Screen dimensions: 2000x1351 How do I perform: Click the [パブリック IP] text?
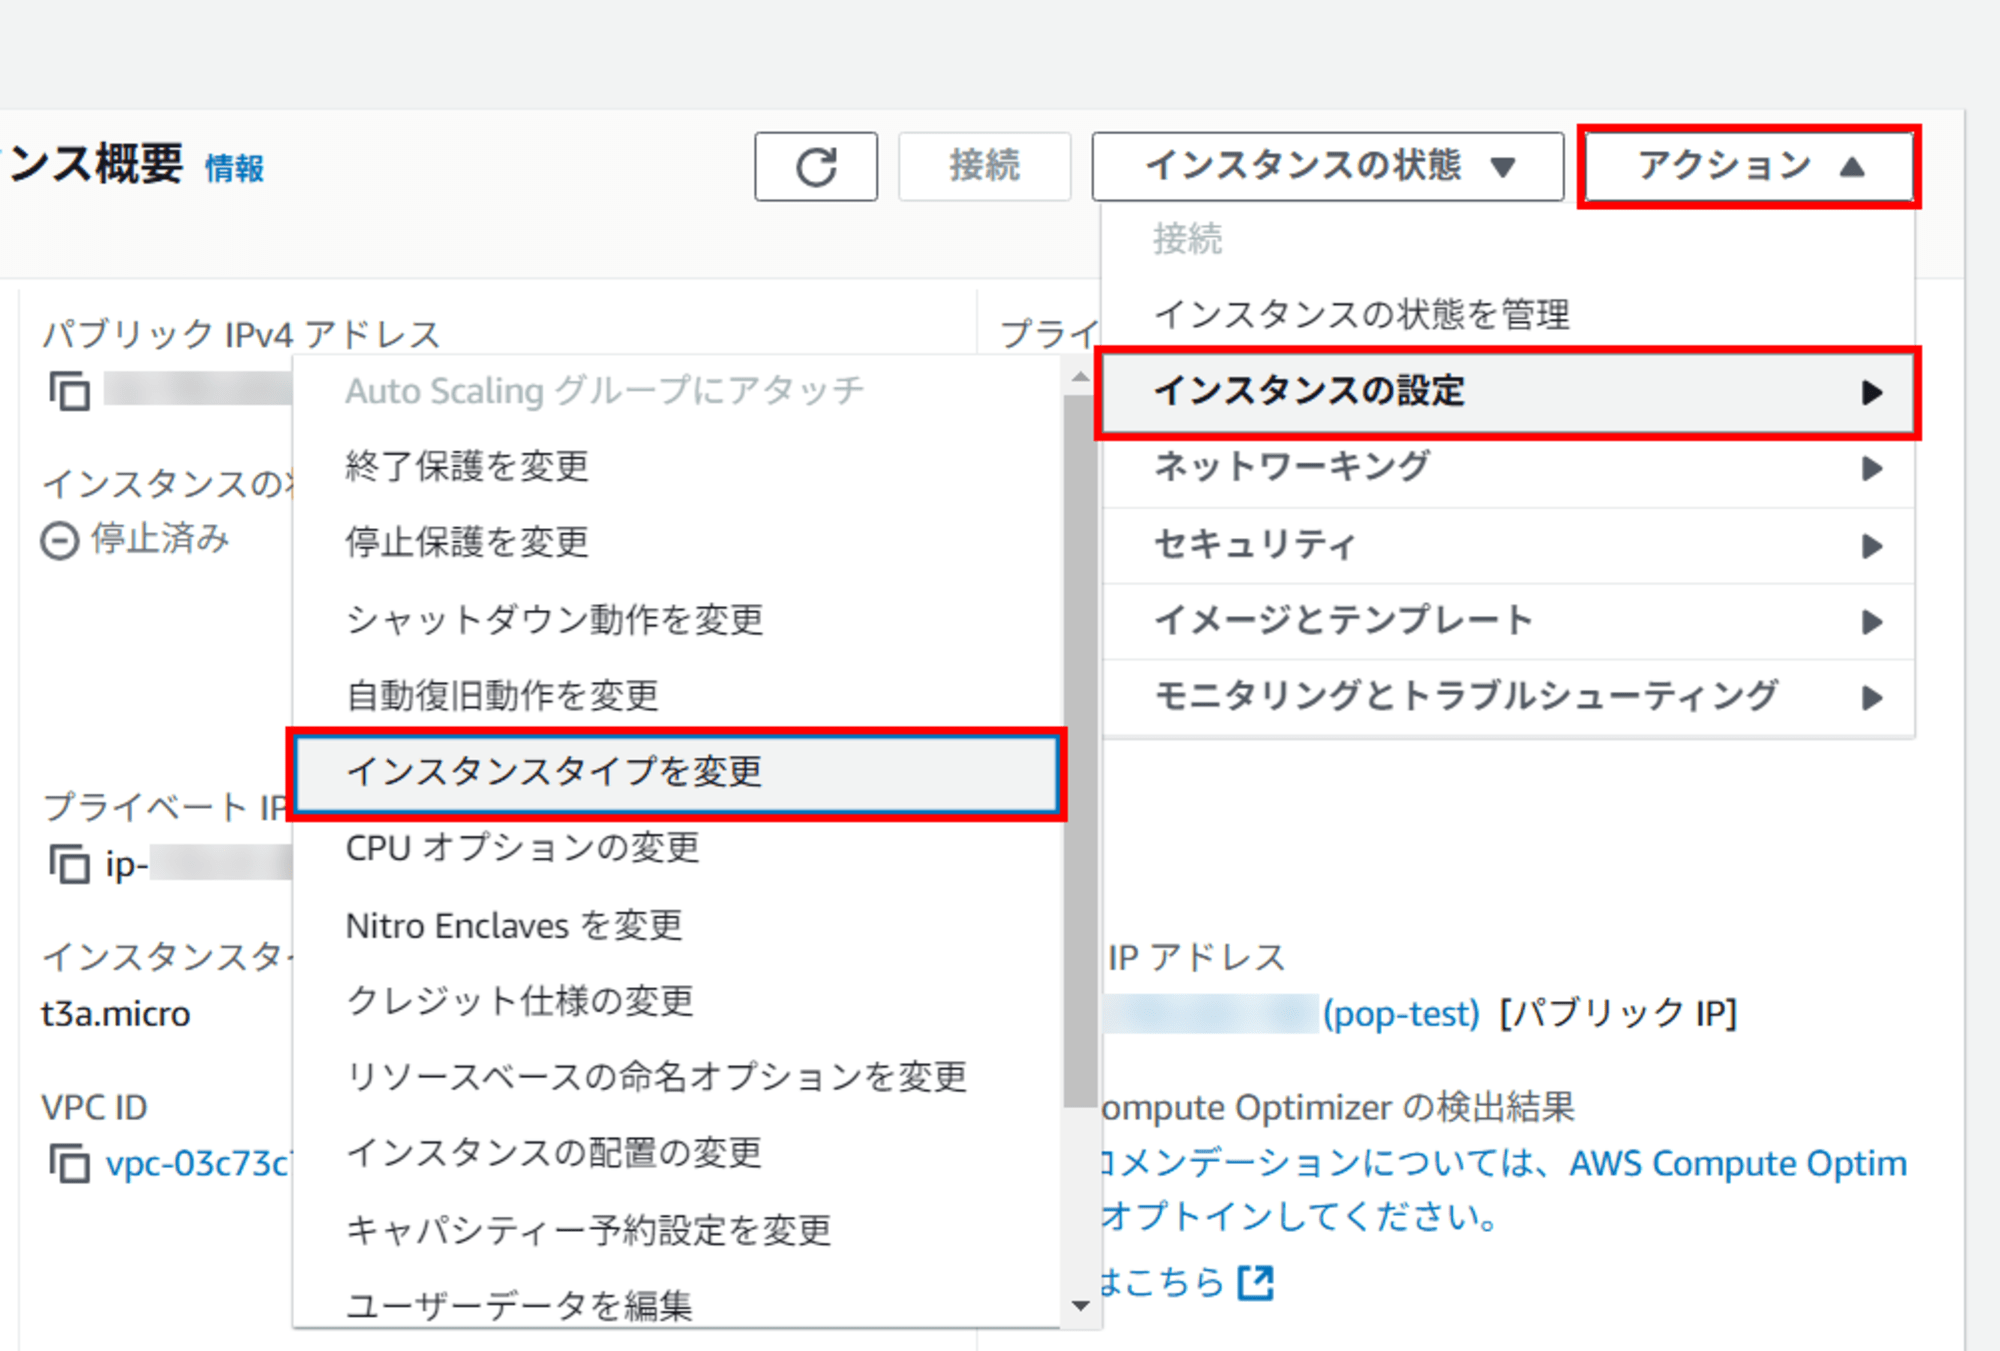click(1619, 1014)
